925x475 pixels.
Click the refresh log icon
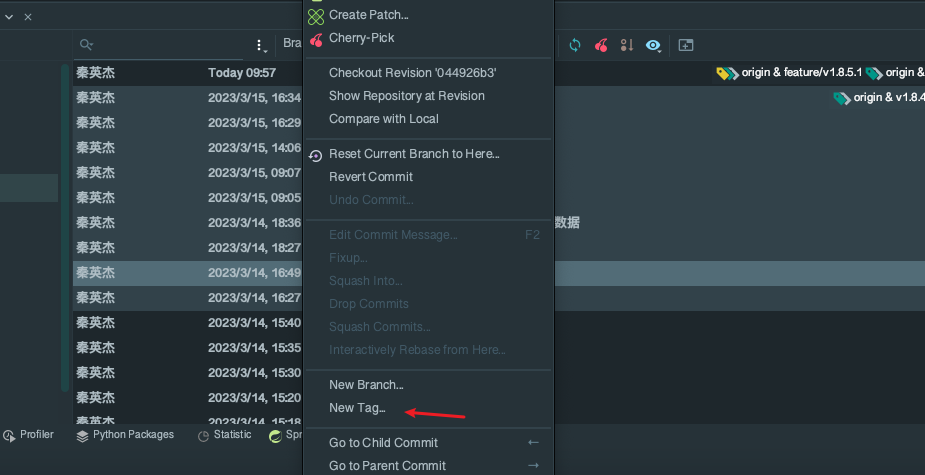coord(575,45)
